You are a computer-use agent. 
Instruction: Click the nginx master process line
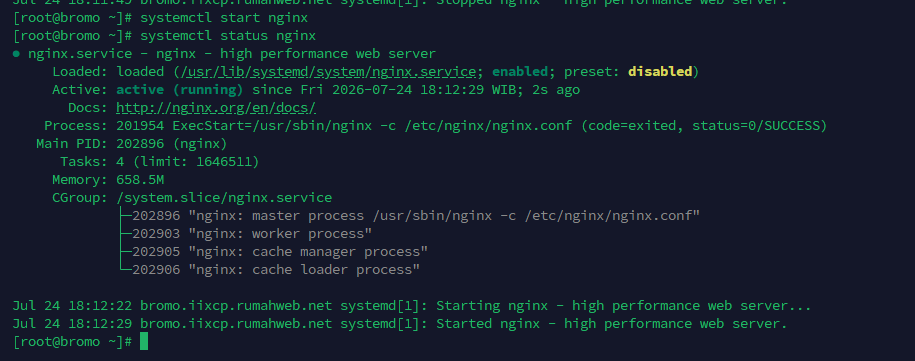416,216
